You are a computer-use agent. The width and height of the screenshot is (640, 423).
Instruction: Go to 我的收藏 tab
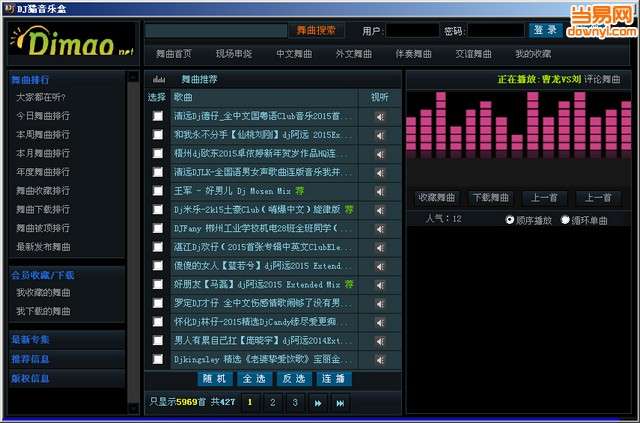pos(533,54)
